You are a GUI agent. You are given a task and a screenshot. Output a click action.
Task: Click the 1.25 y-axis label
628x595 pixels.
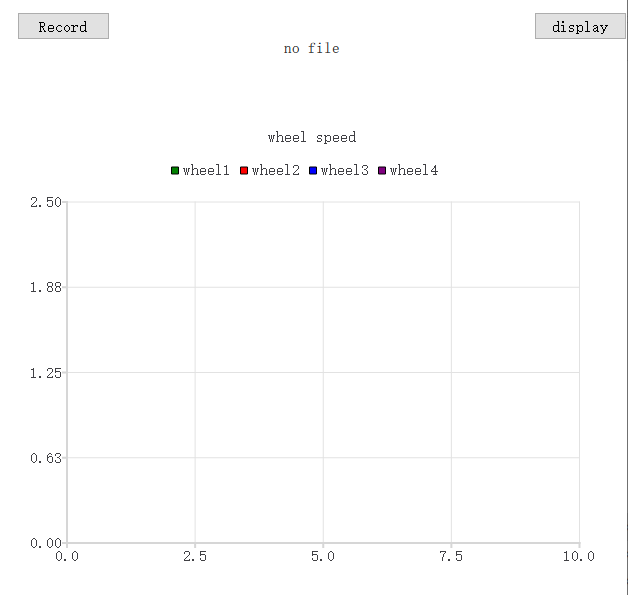click(x=46, y=373)
